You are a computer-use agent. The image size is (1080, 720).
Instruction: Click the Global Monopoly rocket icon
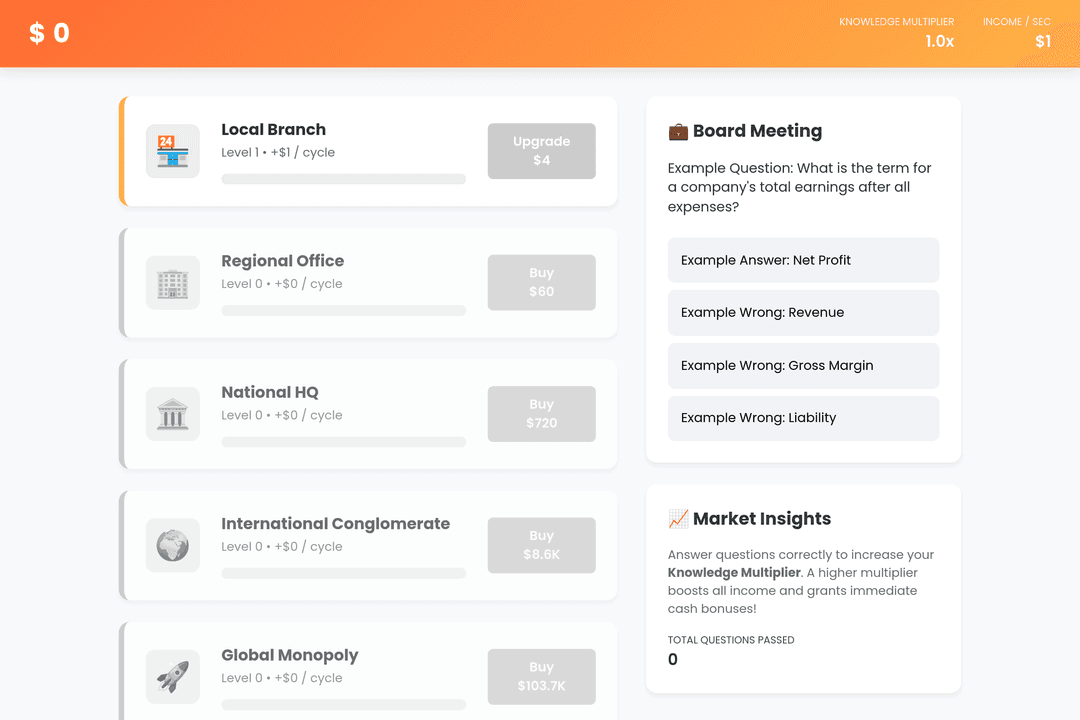pos(173,677)
